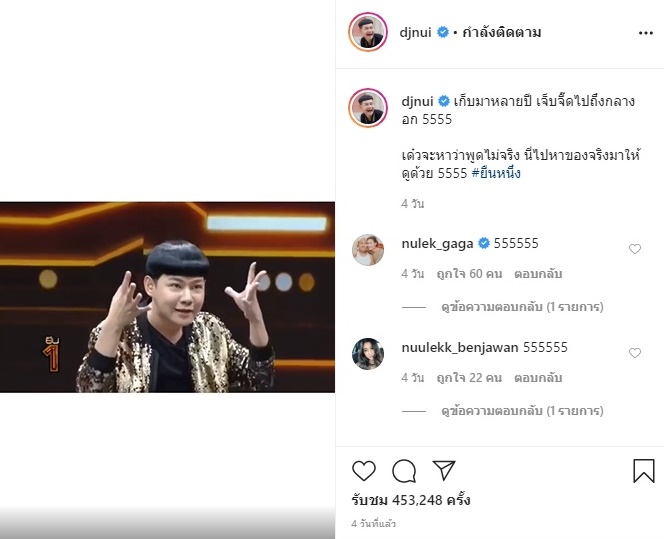Open the three-dot more options menu
Screen dimensions: 664x539
point(645,33)
